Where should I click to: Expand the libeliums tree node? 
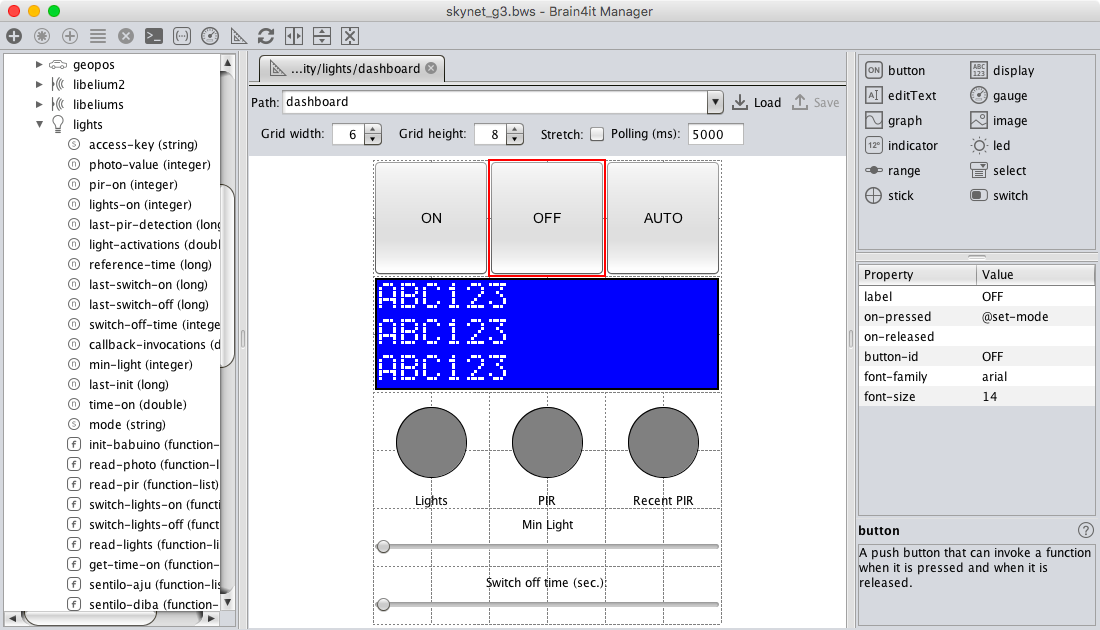[39, 105]
